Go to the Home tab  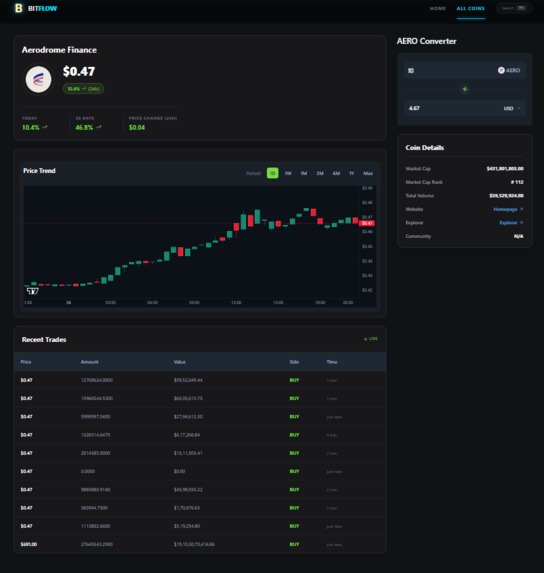click(437, 8)
